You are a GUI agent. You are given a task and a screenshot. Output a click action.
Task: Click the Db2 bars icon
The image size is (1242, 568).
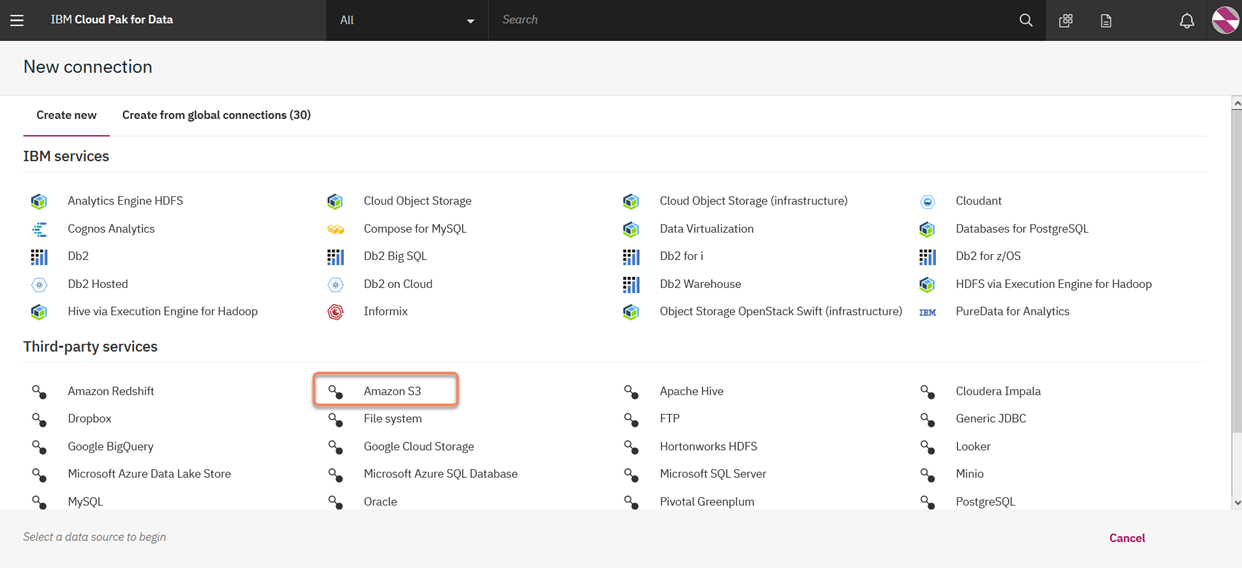point(39,257)
